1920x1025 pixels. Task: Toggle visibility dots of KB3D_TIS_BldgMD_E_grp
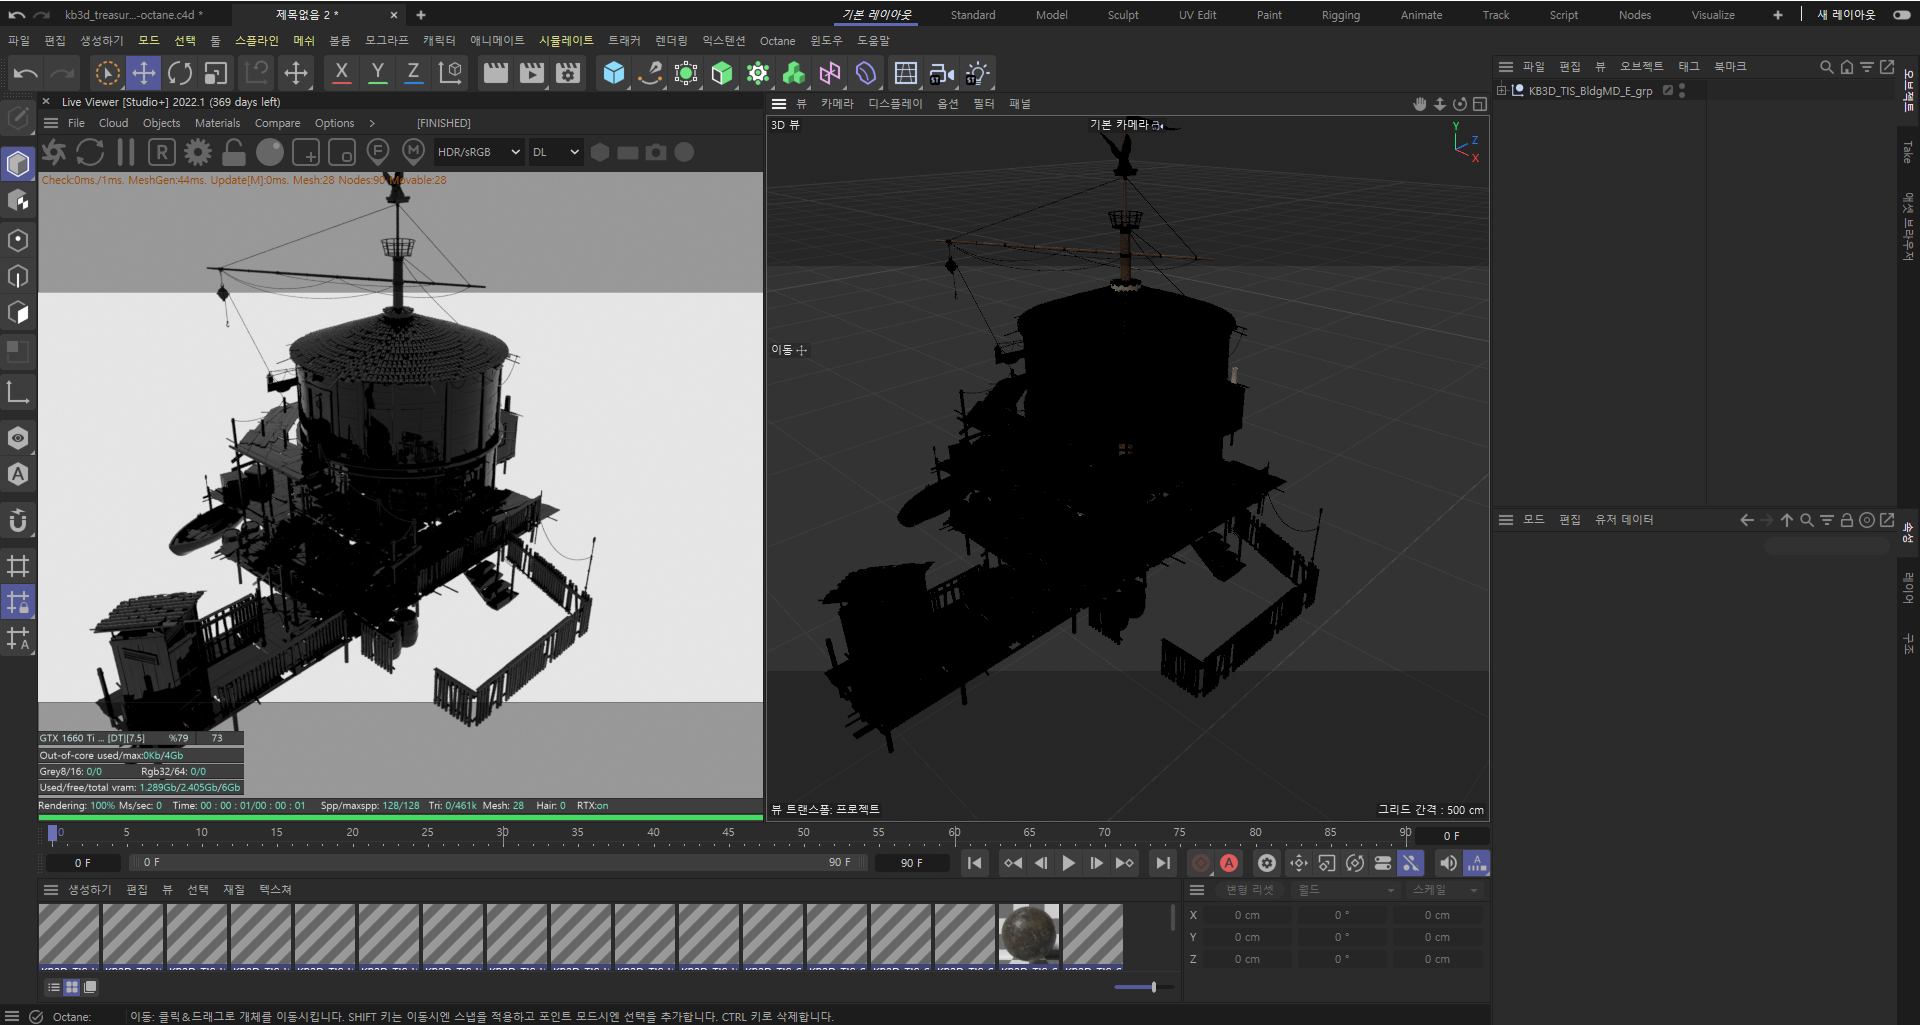point(1682,91)
